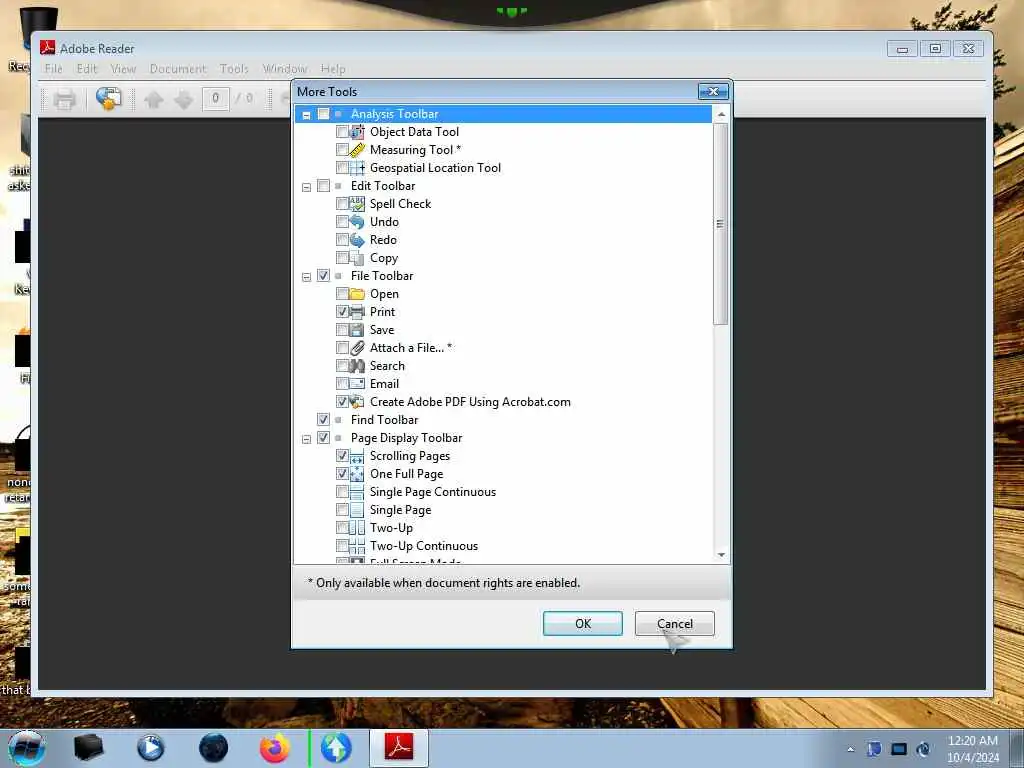
Task: Click the Object Data Tool icon
Action: (357, 132)
